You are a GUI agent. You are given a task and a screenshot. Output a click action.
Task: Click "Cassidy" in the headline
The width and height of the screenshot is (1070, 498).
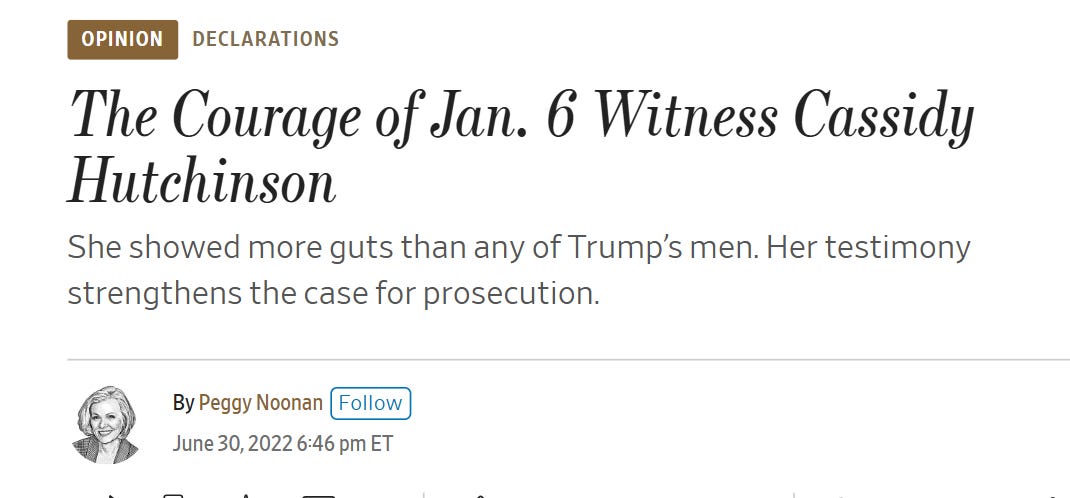[883, 117]
